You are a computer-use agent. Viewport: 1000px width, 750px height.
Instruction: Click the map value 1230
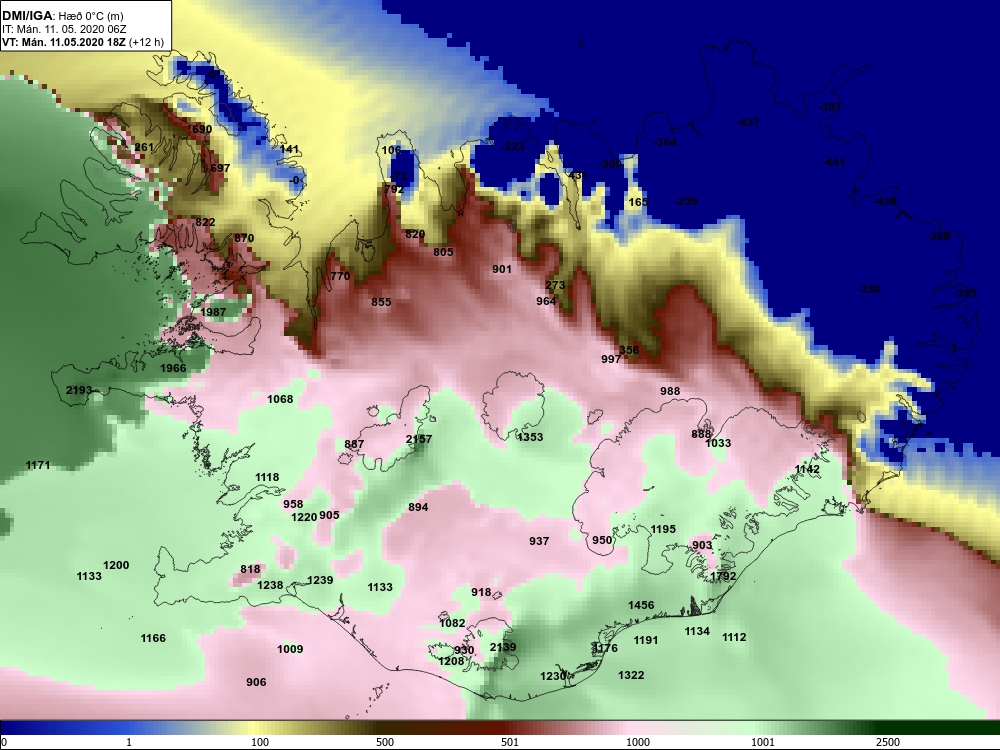554,676
